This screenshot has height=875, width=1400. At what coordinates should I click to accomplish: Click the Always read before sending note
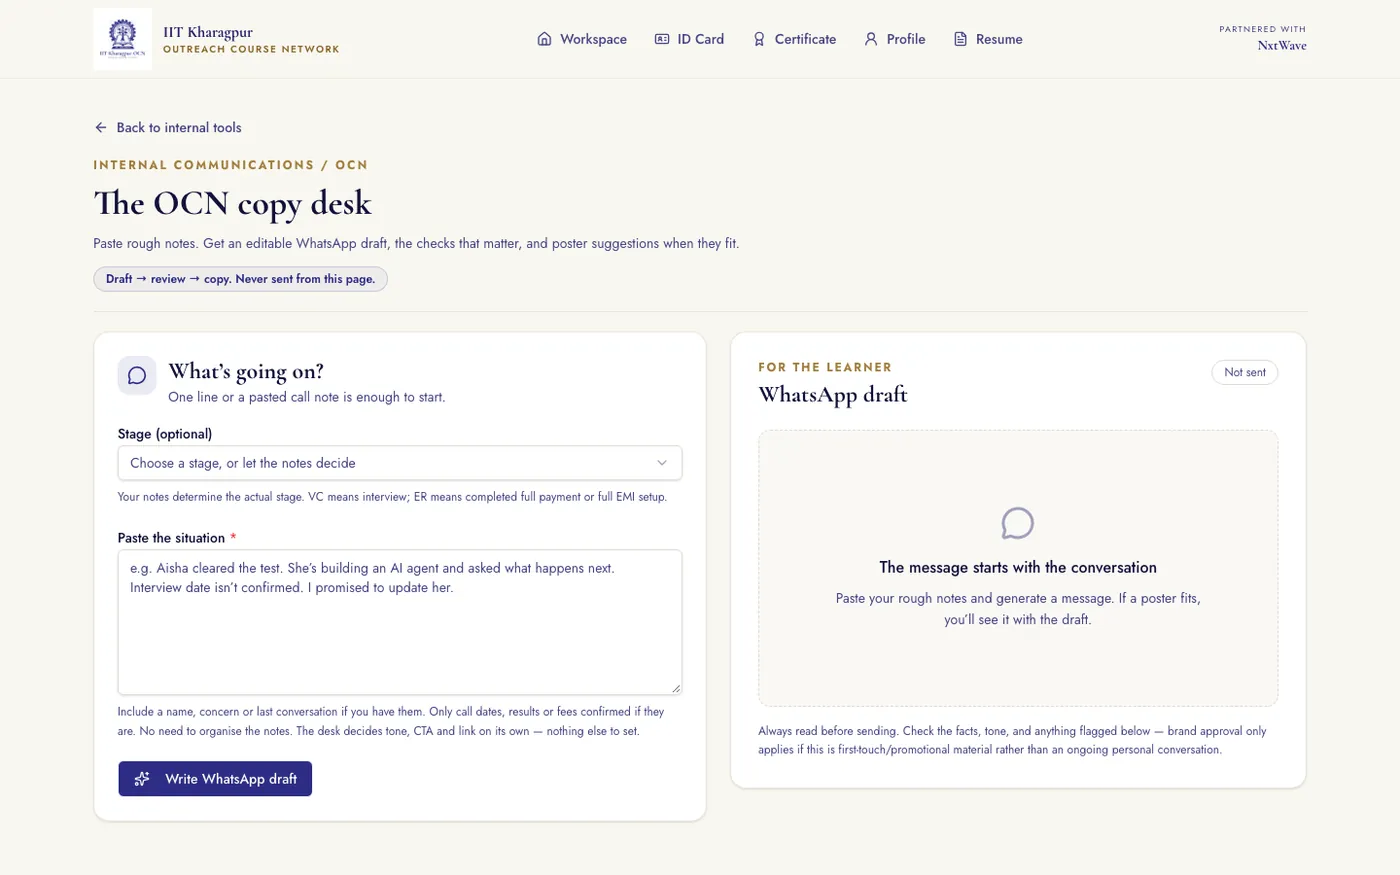click(1012, 740)
